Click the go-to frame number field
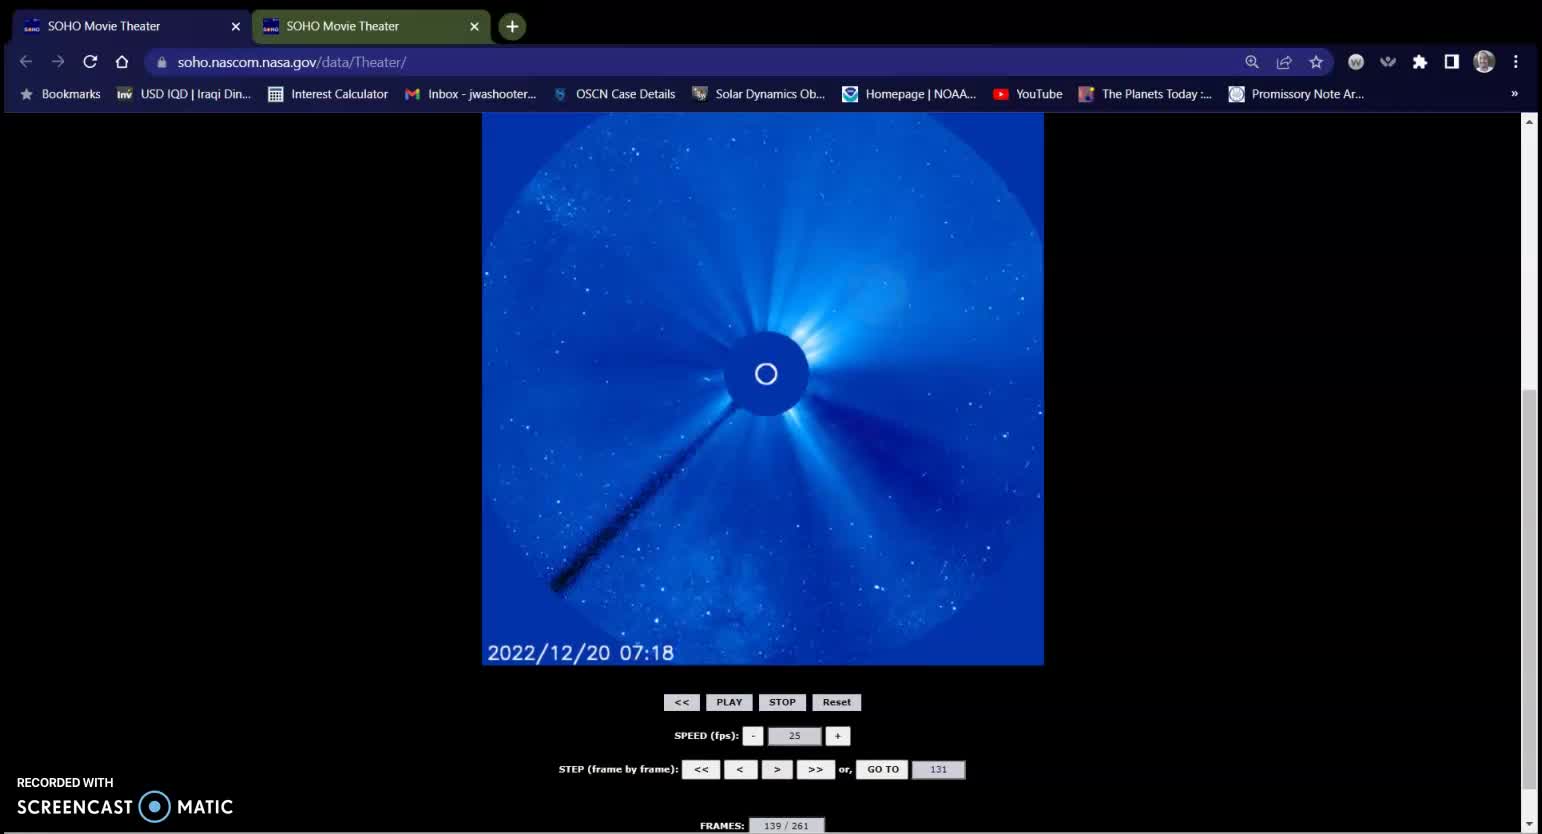This screenshot has height=834, width=1542. 938,770
